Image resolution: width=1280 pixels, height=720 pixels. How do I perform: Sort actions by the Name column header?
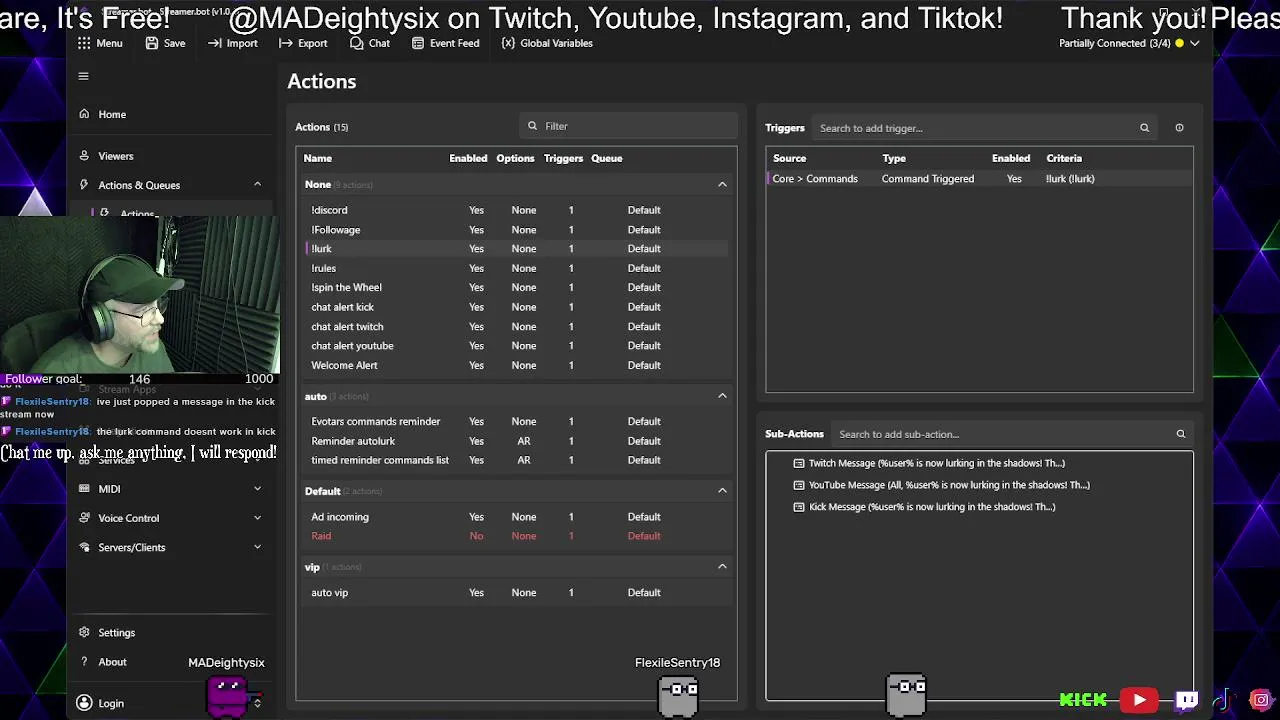tap(318, 158)
